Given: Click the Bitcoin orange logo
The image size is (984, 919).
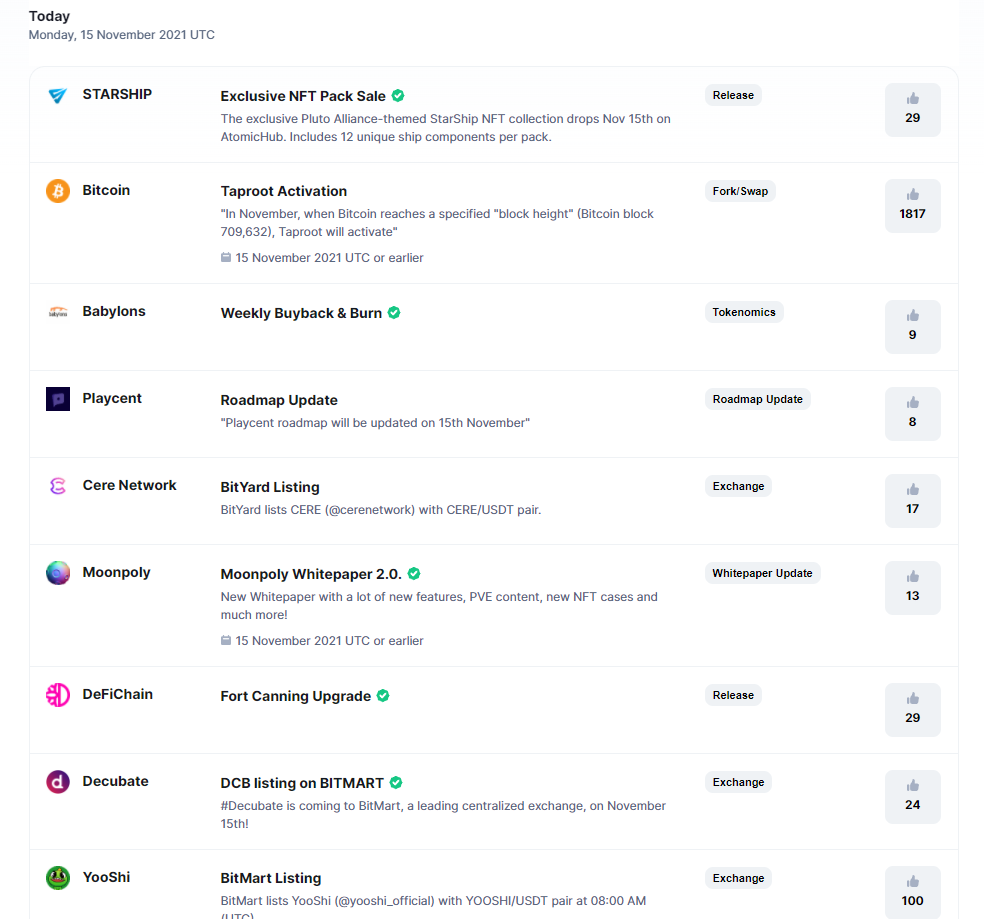Looking at the screenshot, I should 58,191.
